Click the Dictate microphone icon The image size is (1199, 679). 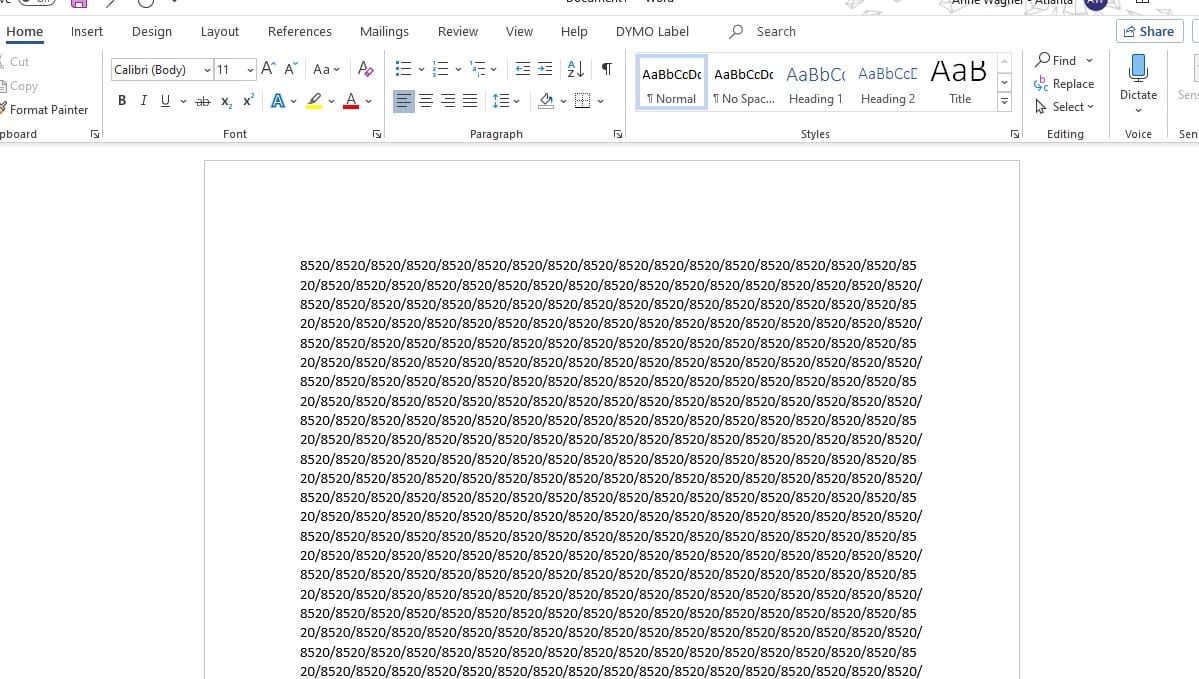(x=1138, y=69)
